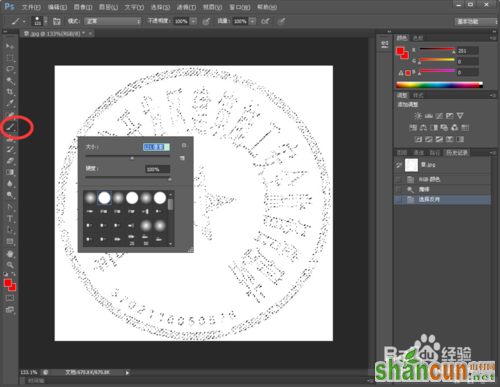This screenshot has height=387, width=500.
Task: Select the Magic Wand tool
Action: click(10, 80)
